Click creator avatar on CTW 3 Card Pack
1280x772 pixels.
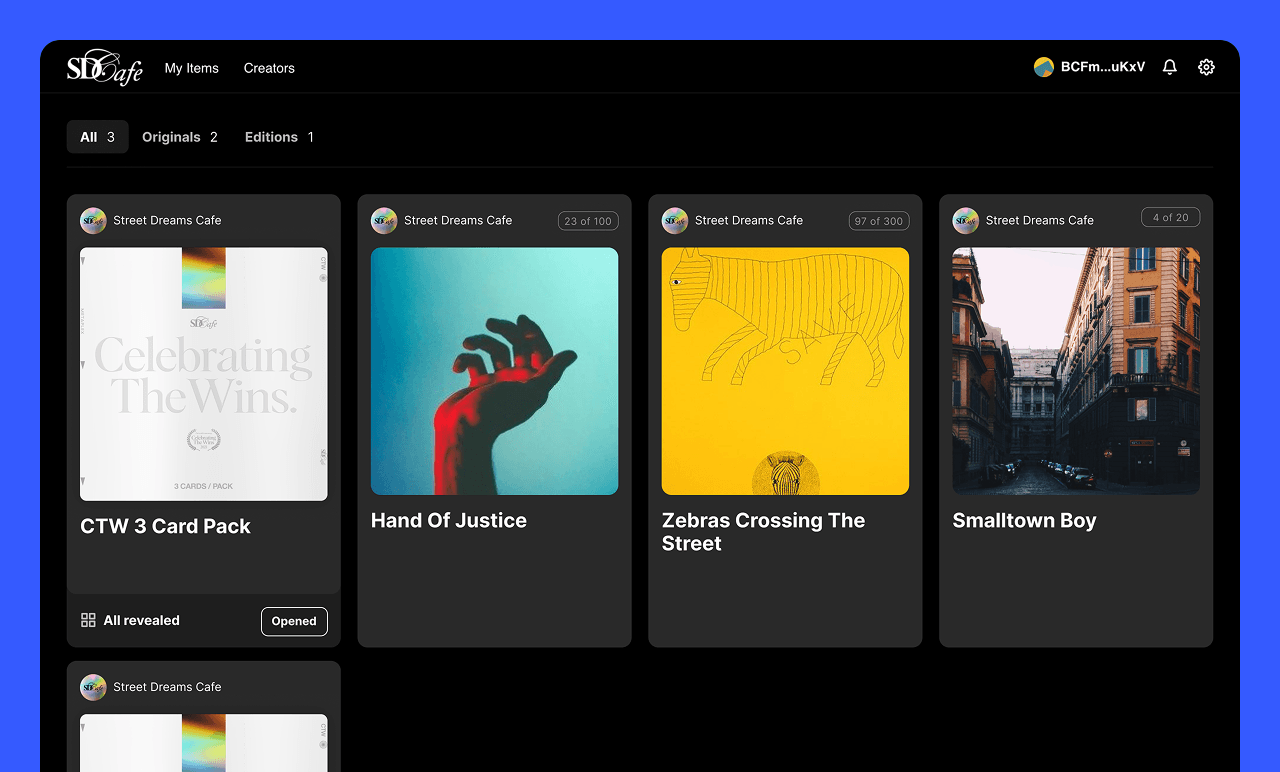93,221
